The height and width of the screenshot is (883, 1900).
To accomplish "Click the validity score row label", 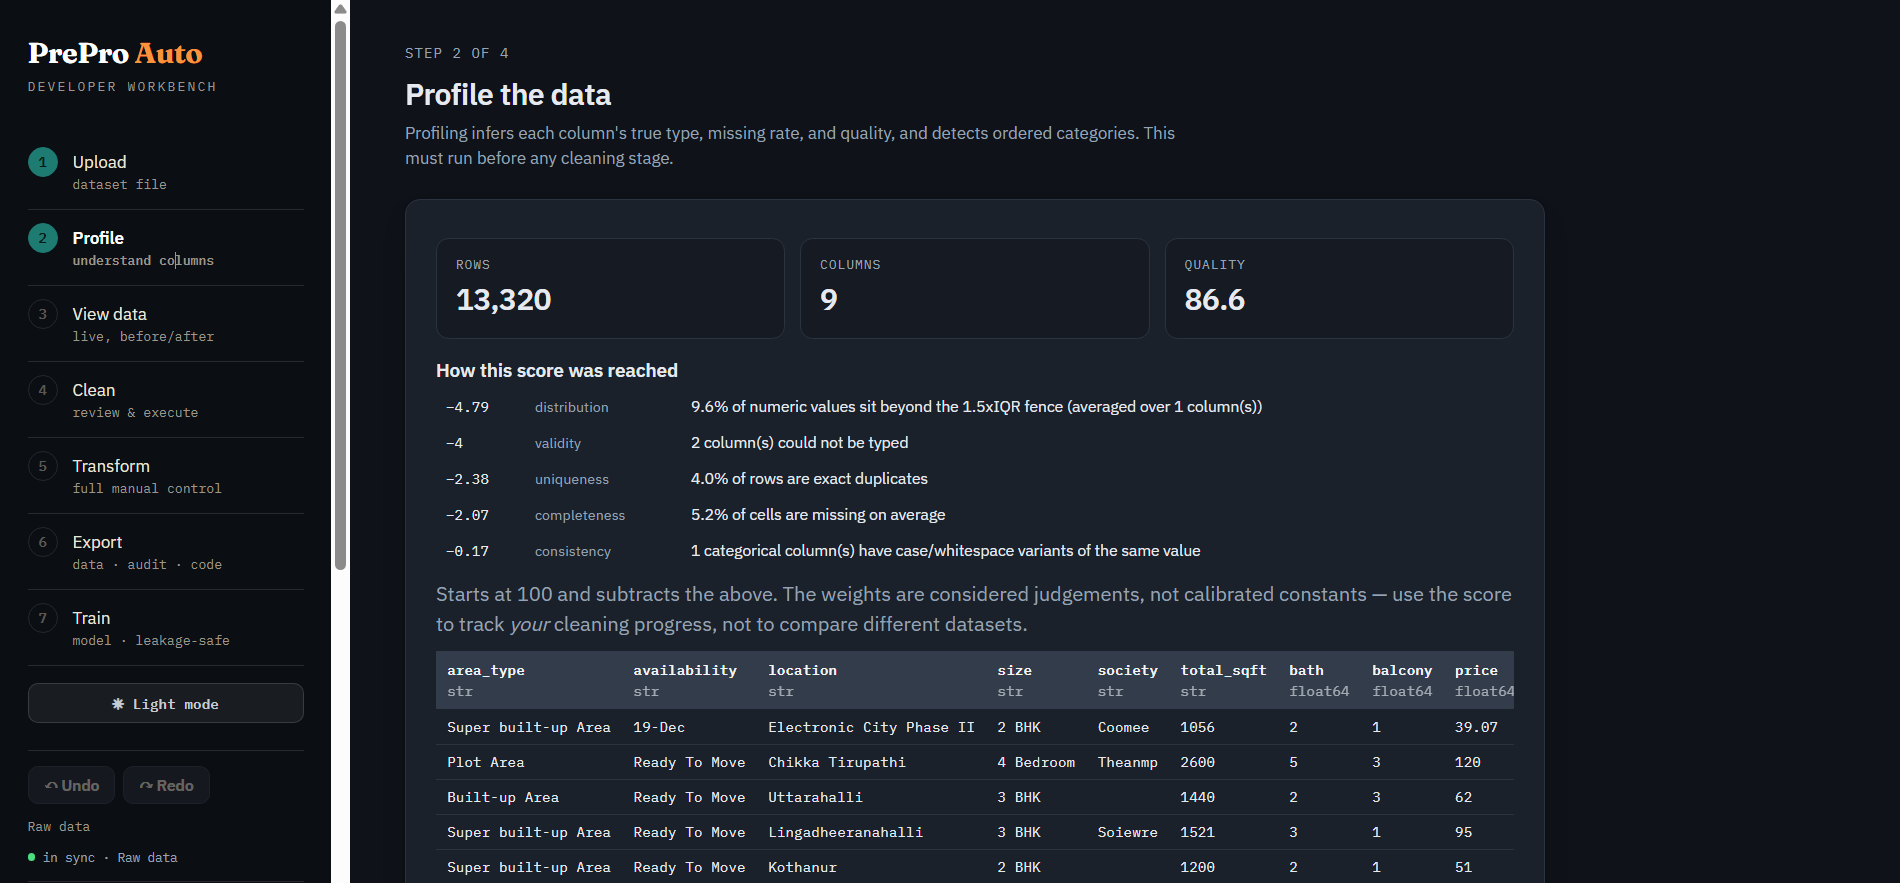I will 558,443.
